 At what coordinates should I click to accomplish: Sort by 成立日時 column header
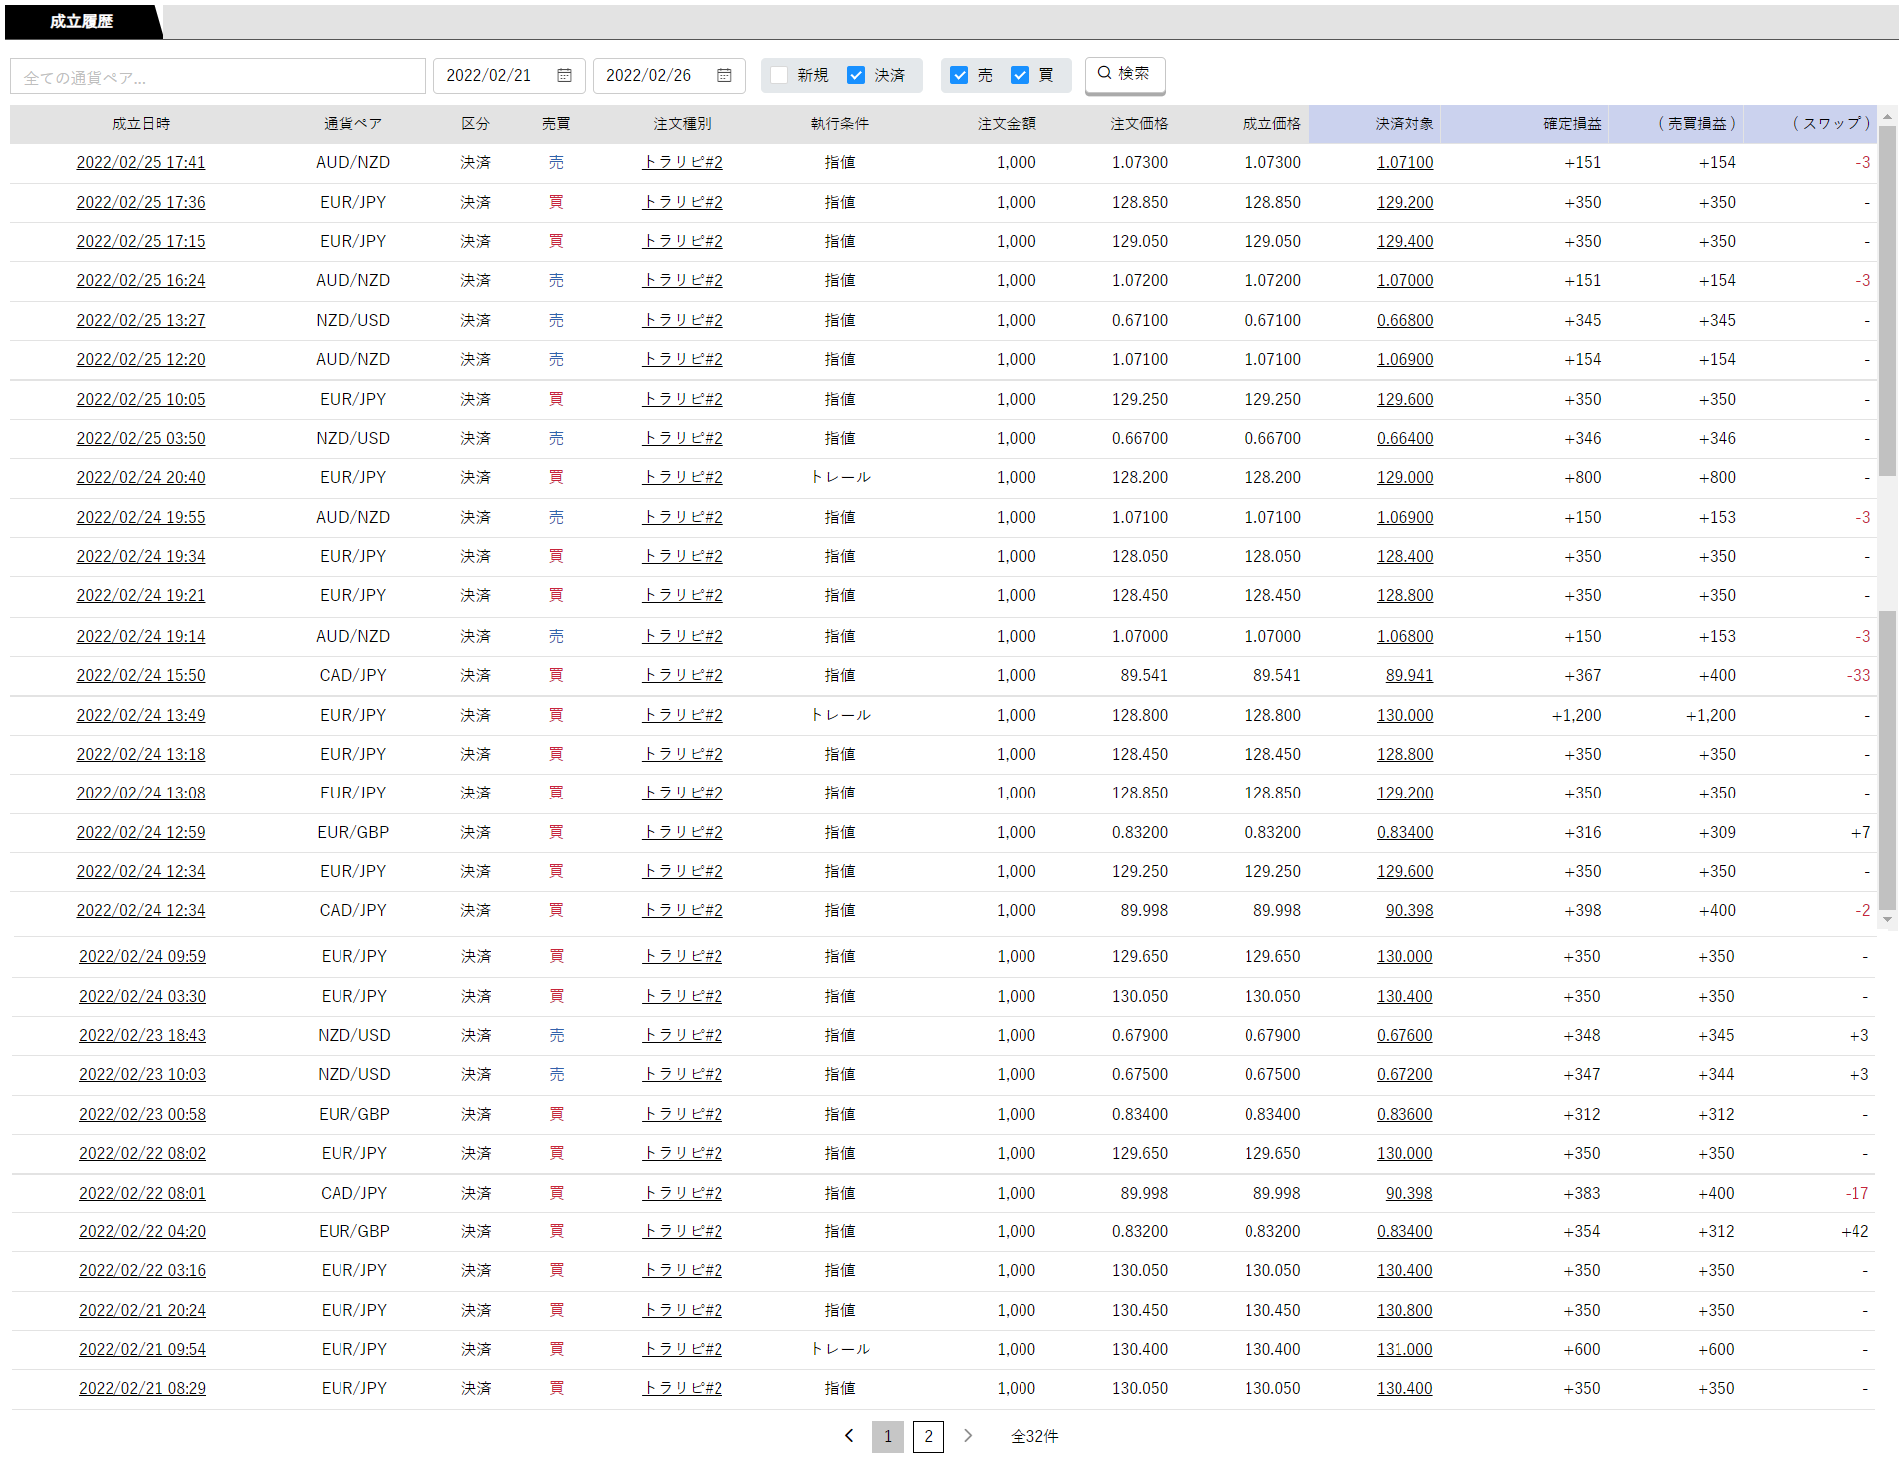click(x=141, y=123)
